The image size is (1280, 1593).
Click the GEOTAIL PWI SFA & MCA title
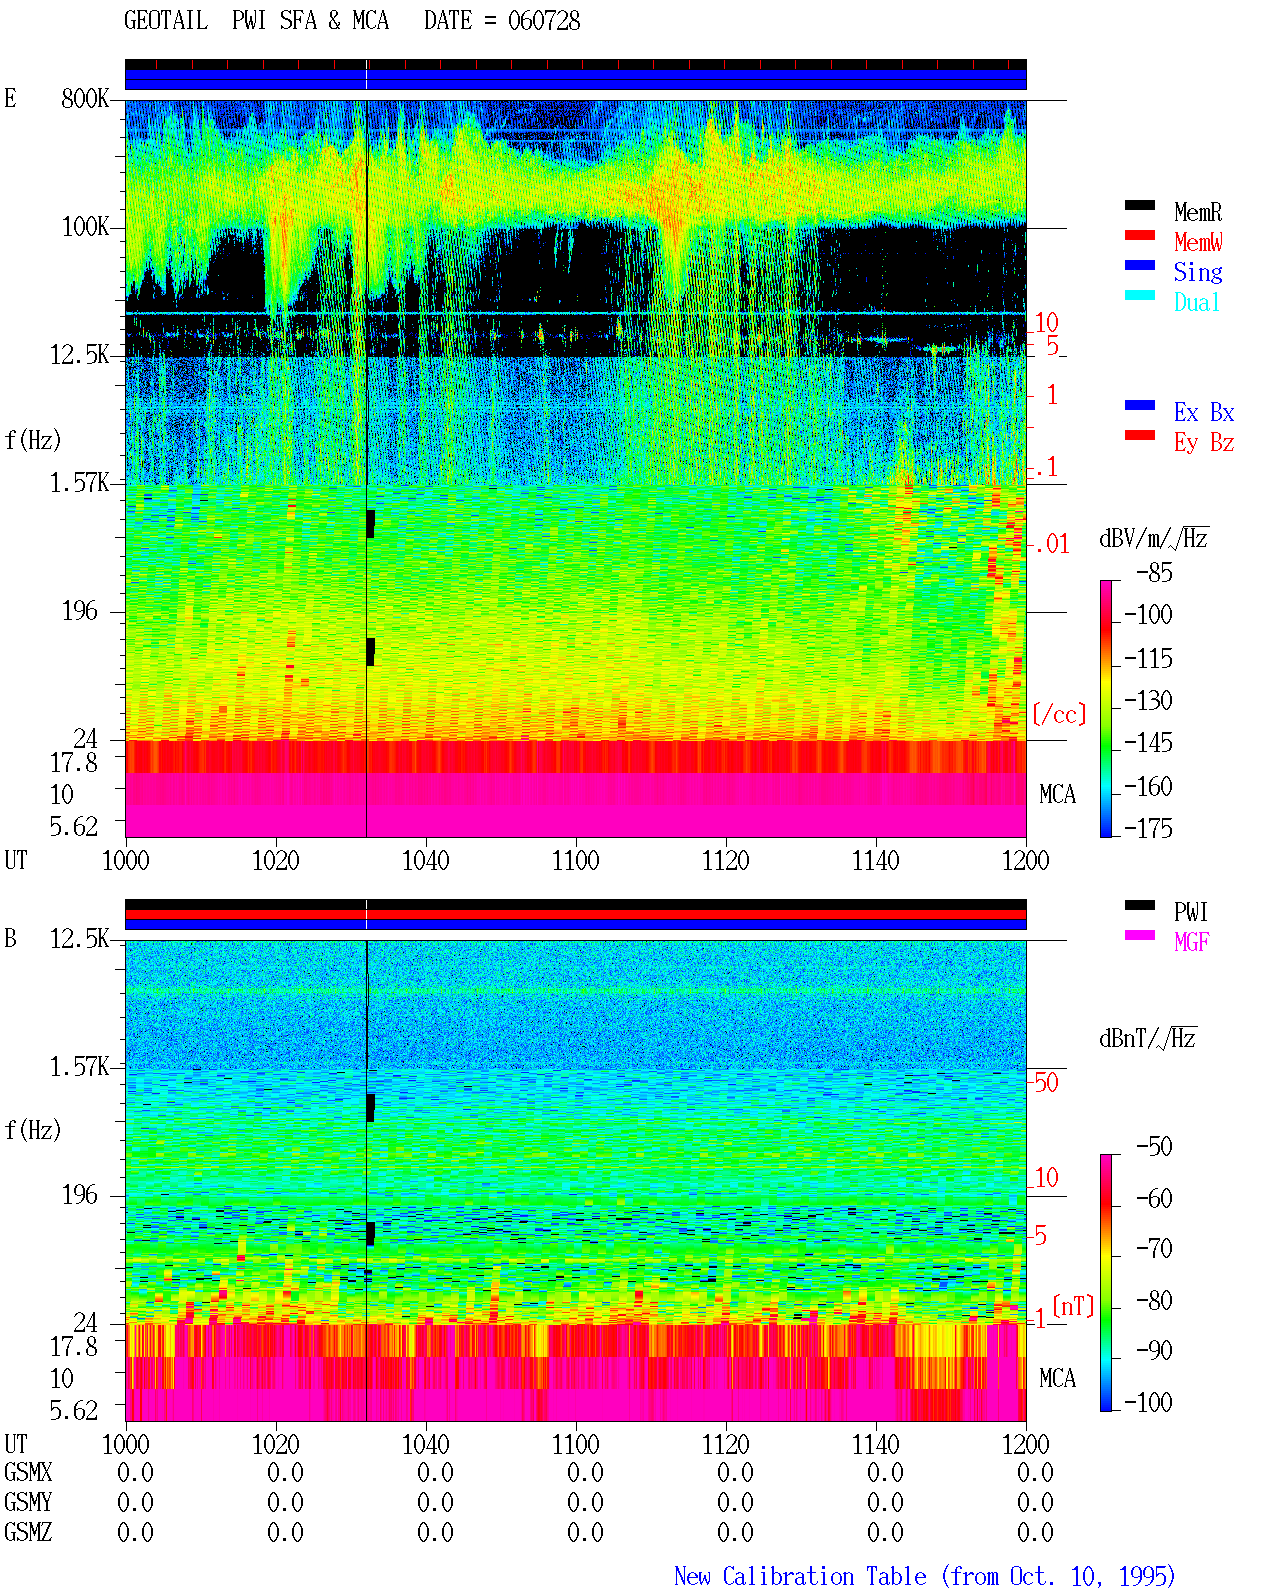[x=256, y=21]
